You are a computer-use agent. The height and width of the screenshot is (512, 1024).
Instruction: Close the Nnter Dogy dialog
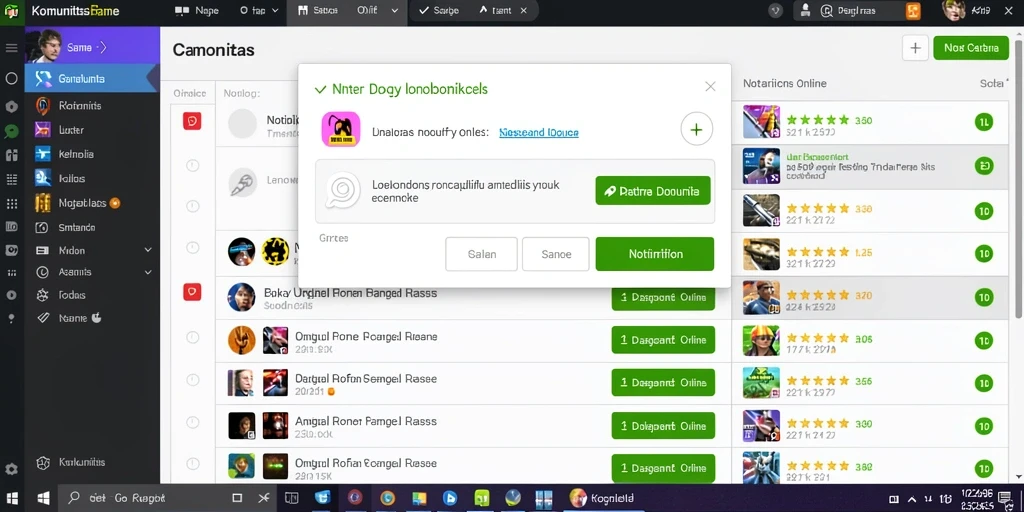711,86
